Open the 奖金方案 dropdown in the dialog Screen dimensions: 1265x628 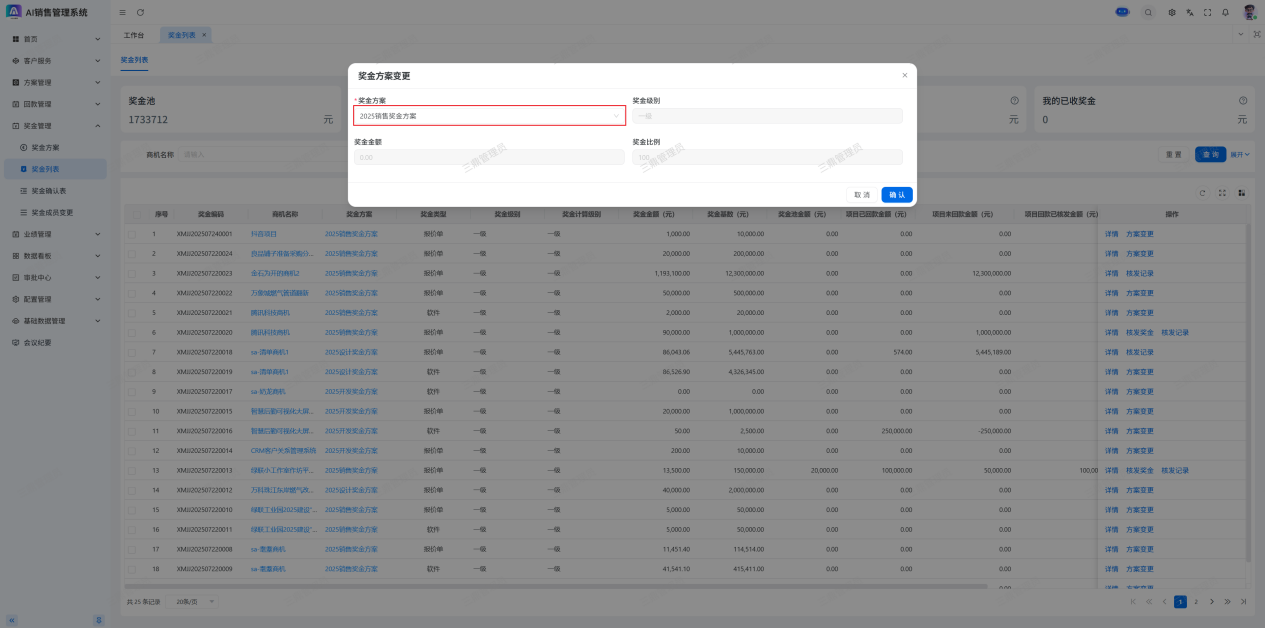[489, 116]
